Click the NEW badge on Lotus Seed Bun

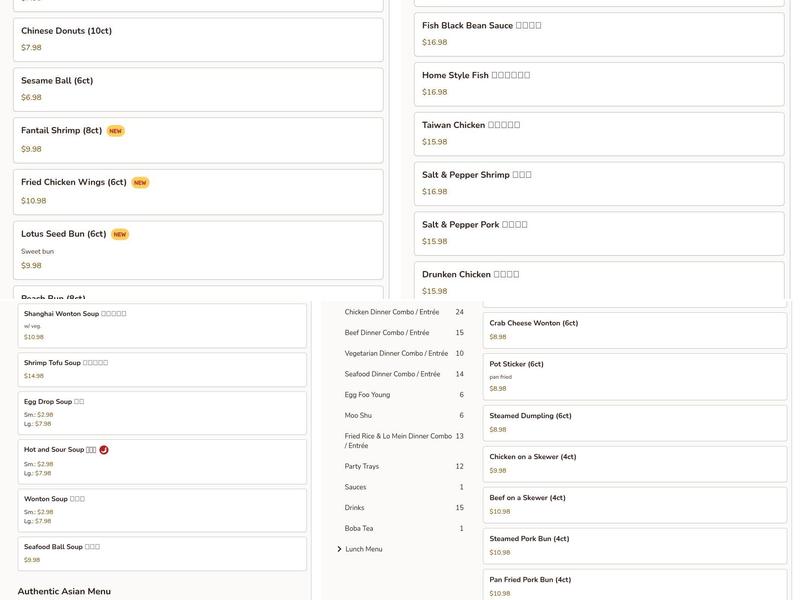pos(120,235)
